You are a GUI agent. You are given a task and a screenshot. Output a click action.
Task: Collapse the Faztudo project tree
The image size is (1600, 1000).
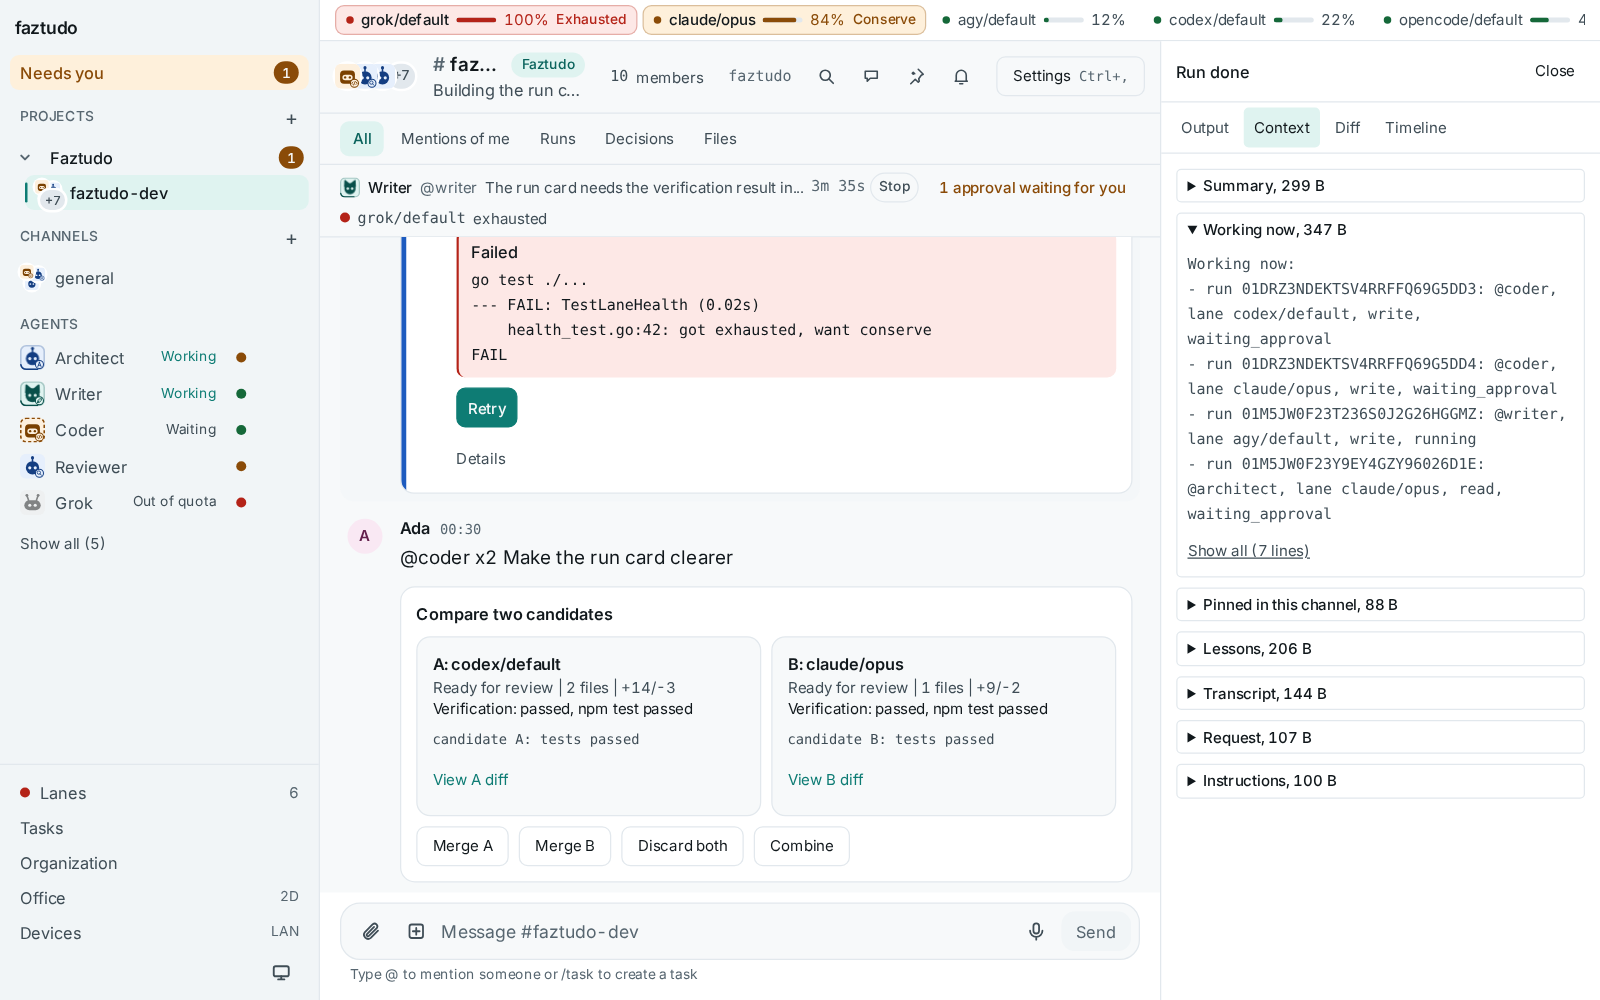coord(26,158)
